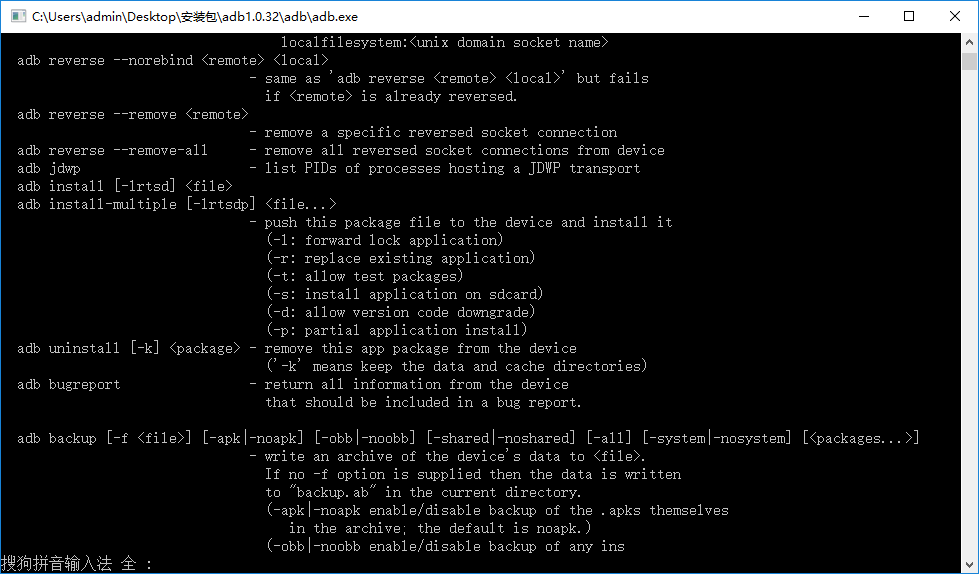The width and height of the screenshot is (979, 574).
Task: Maximize the adb.exe console window
Action: pos(909,16)
